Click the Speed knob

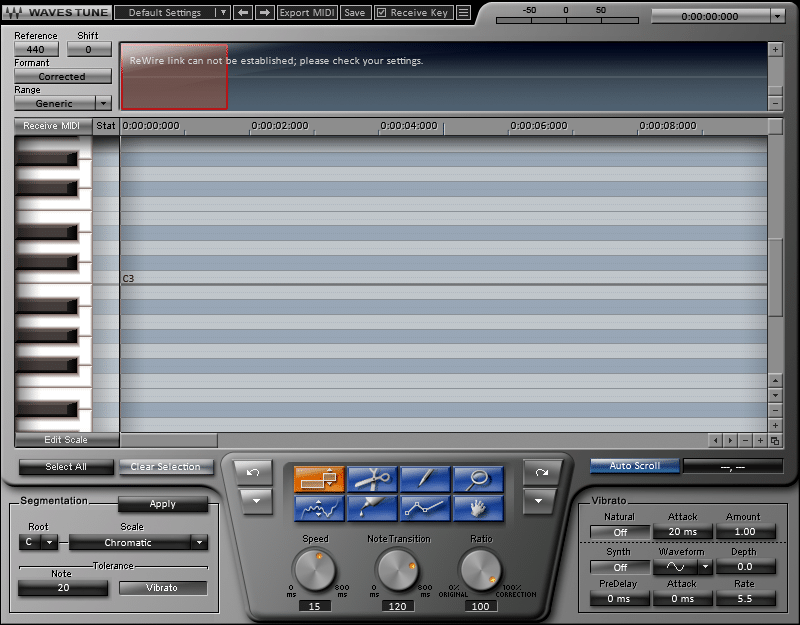pos(315,571)
